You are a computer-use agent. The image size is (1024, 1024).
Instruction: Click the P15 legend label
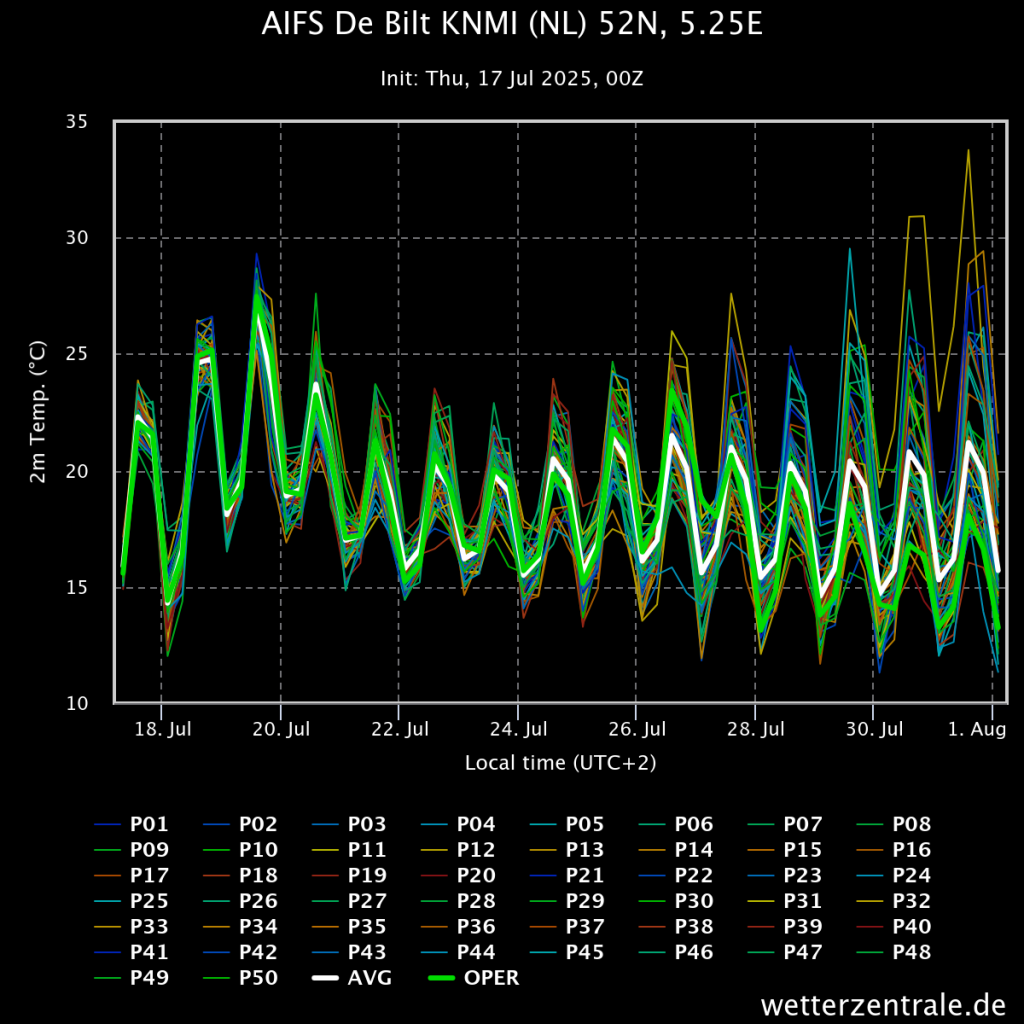tap(803, 850)
